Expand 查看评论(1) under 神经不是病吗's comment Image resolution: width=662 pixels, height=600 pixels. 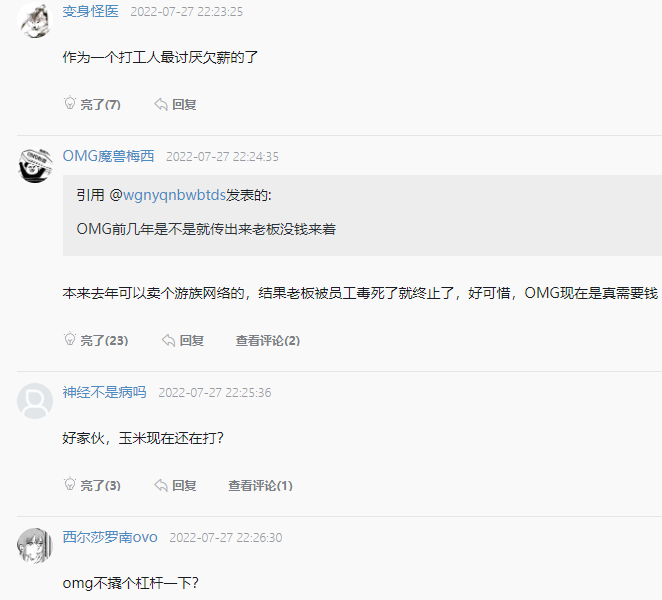[x=260, y=486]
